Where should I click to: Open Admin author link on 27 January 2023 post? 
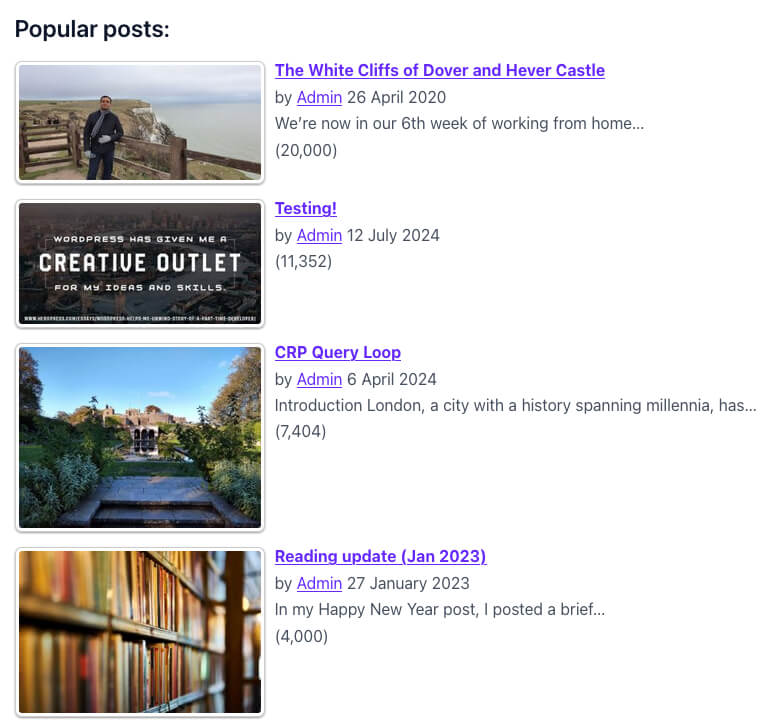click(x=319, y=583)
